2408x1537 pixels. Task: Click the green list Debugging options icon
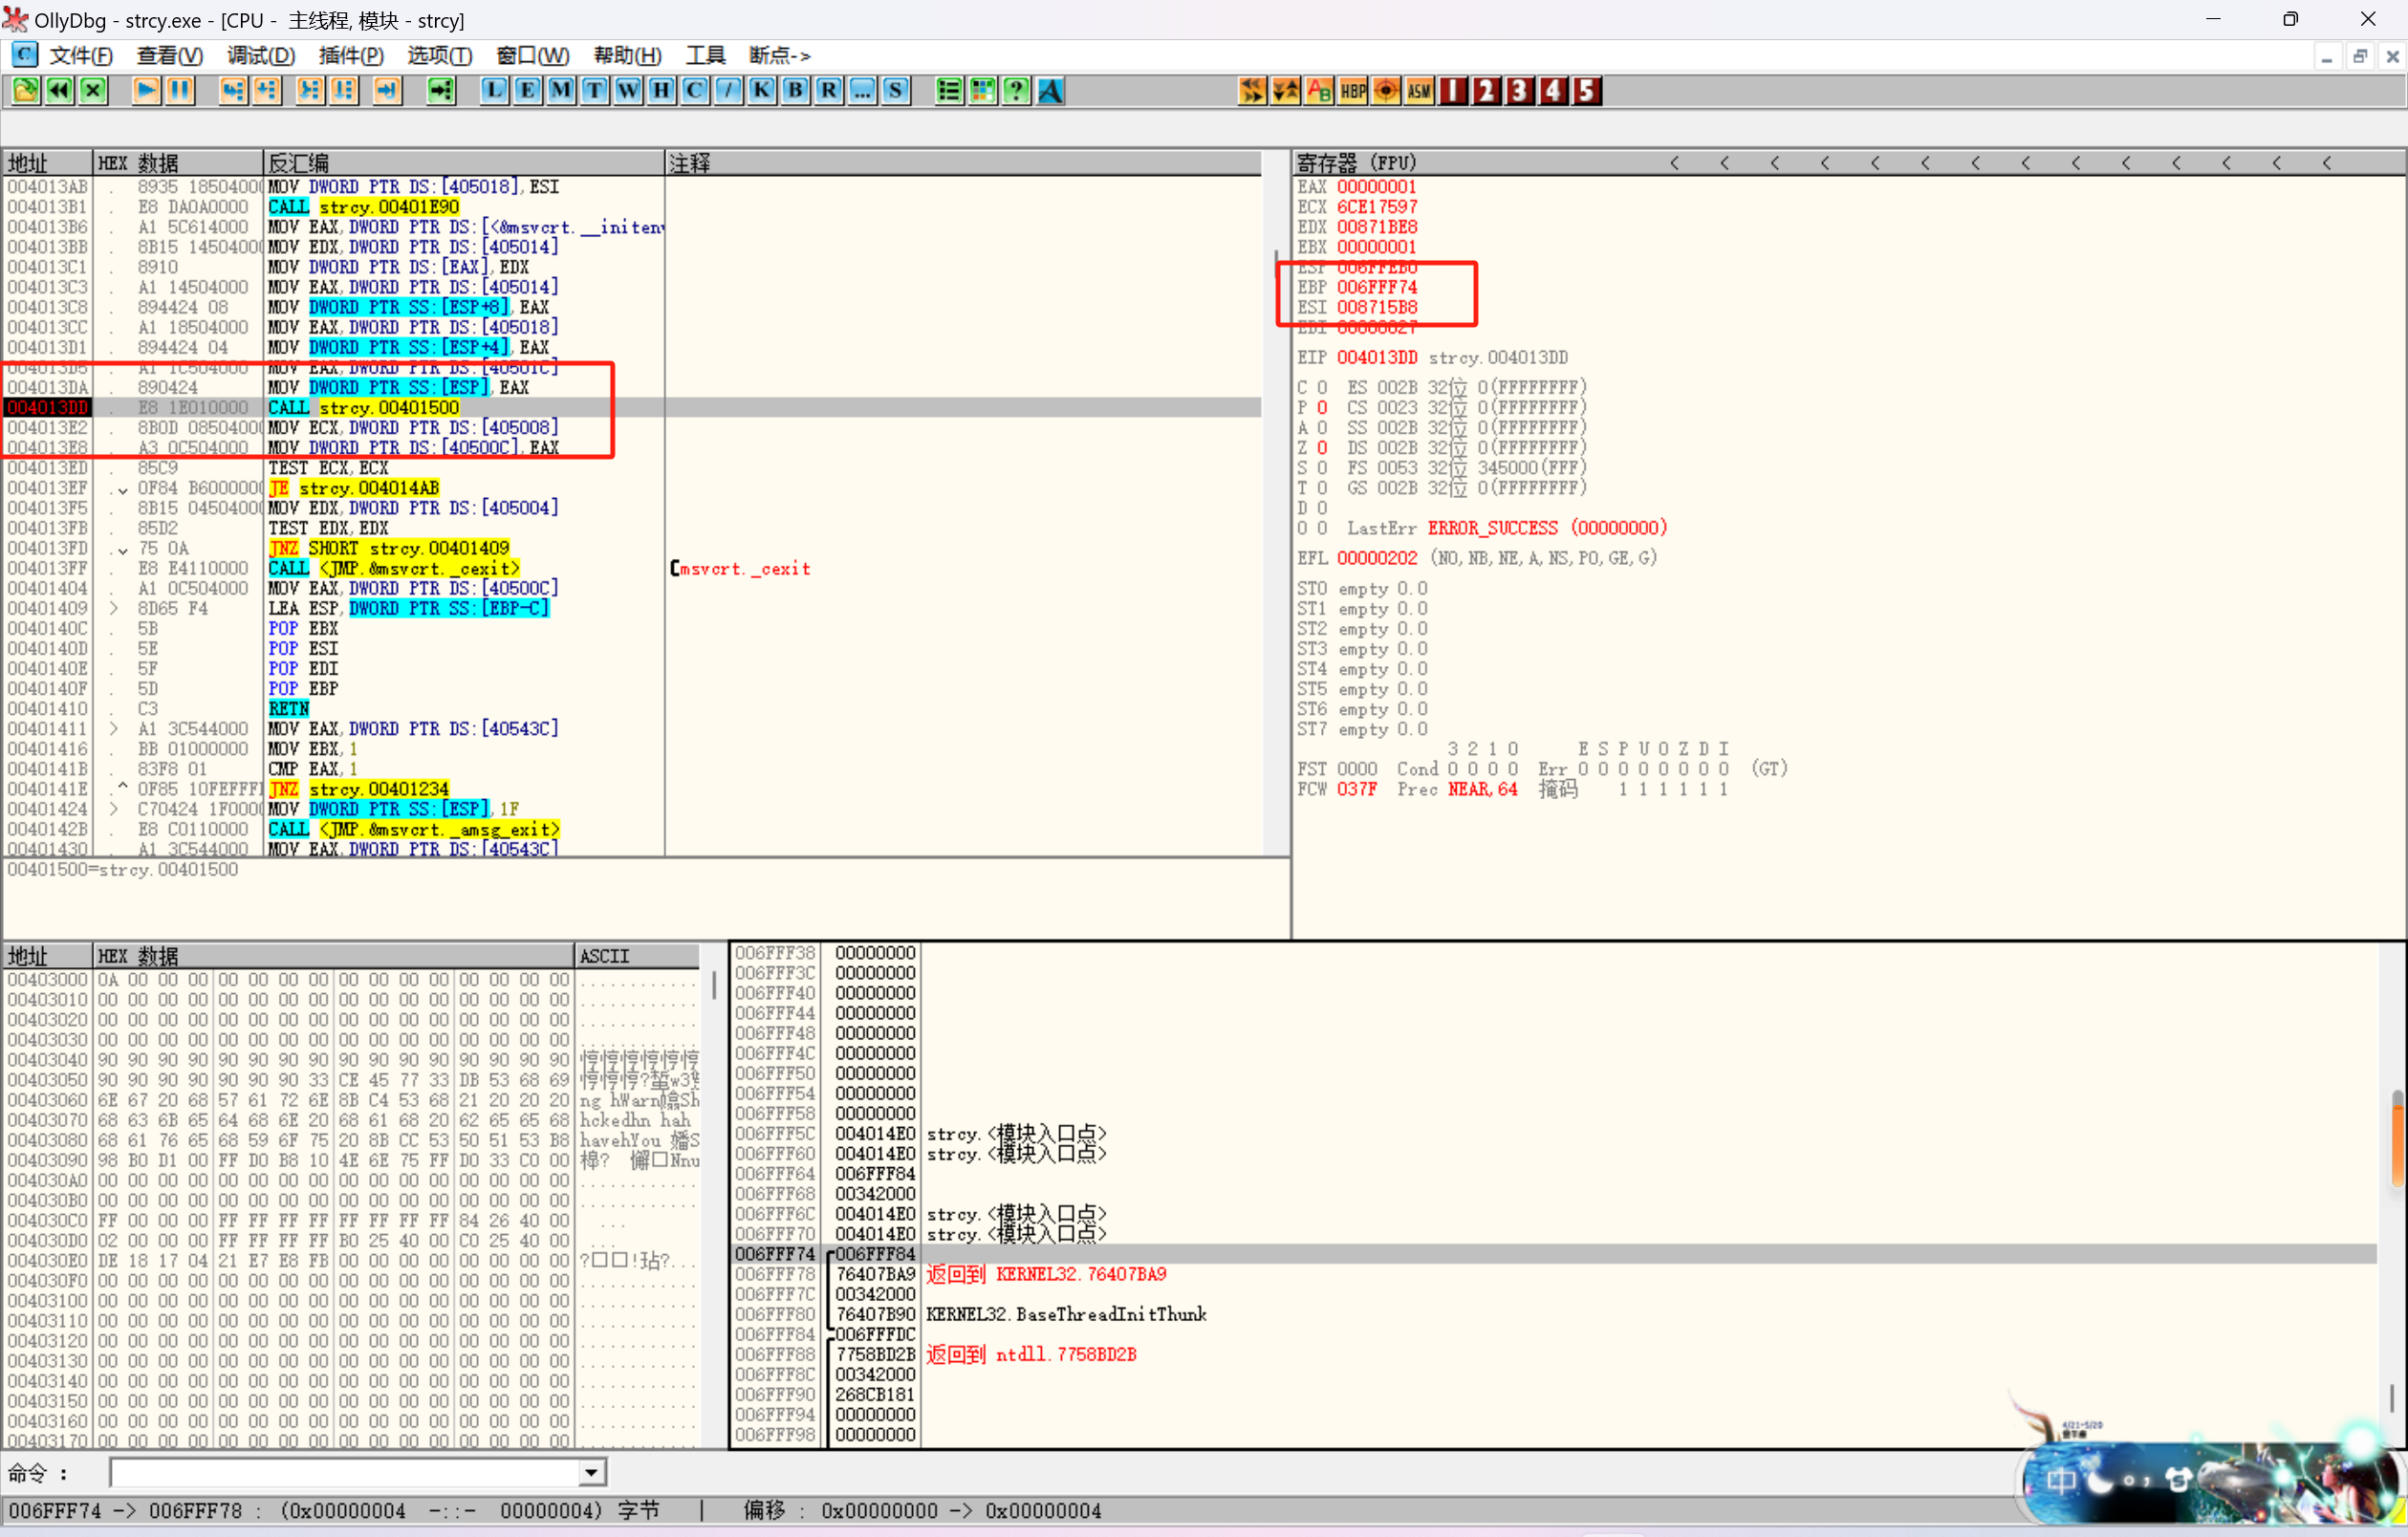[x=949, y=91]
